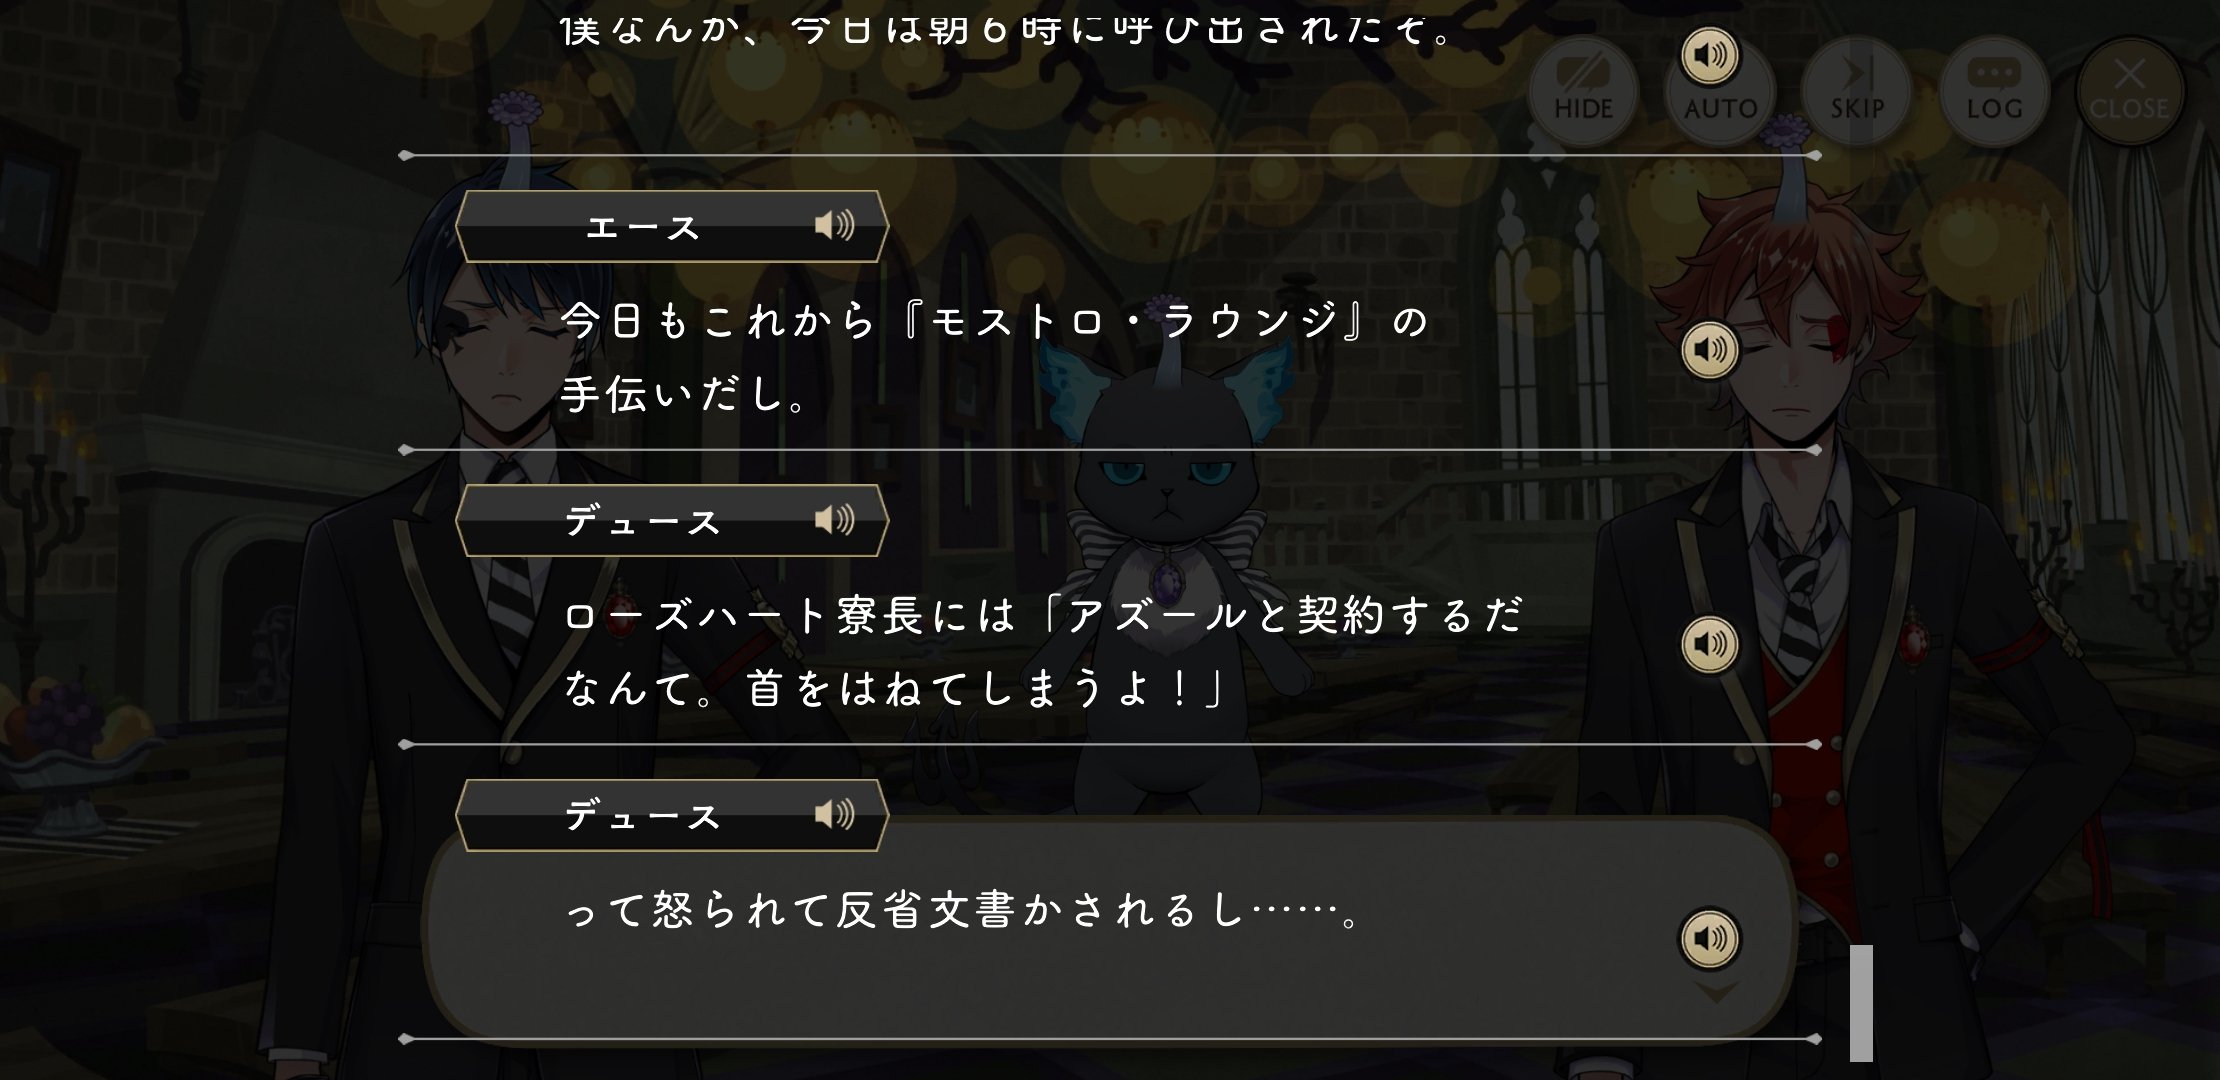Click the log scrollbar thumb
The image size is (2220, 1080).
1861,1003
